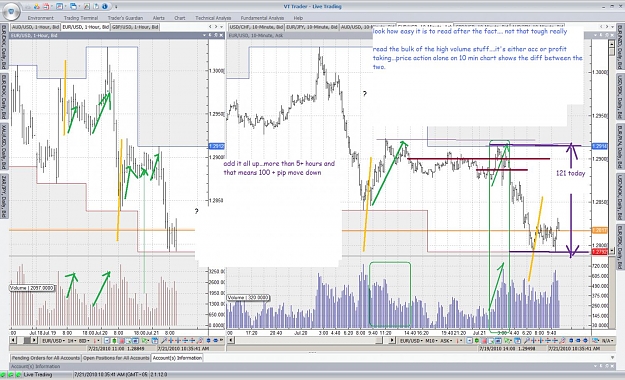Click the version 2.1.12.0 status bar entry
This screenshot has height=380, width=625.
[x=159, y=375]
